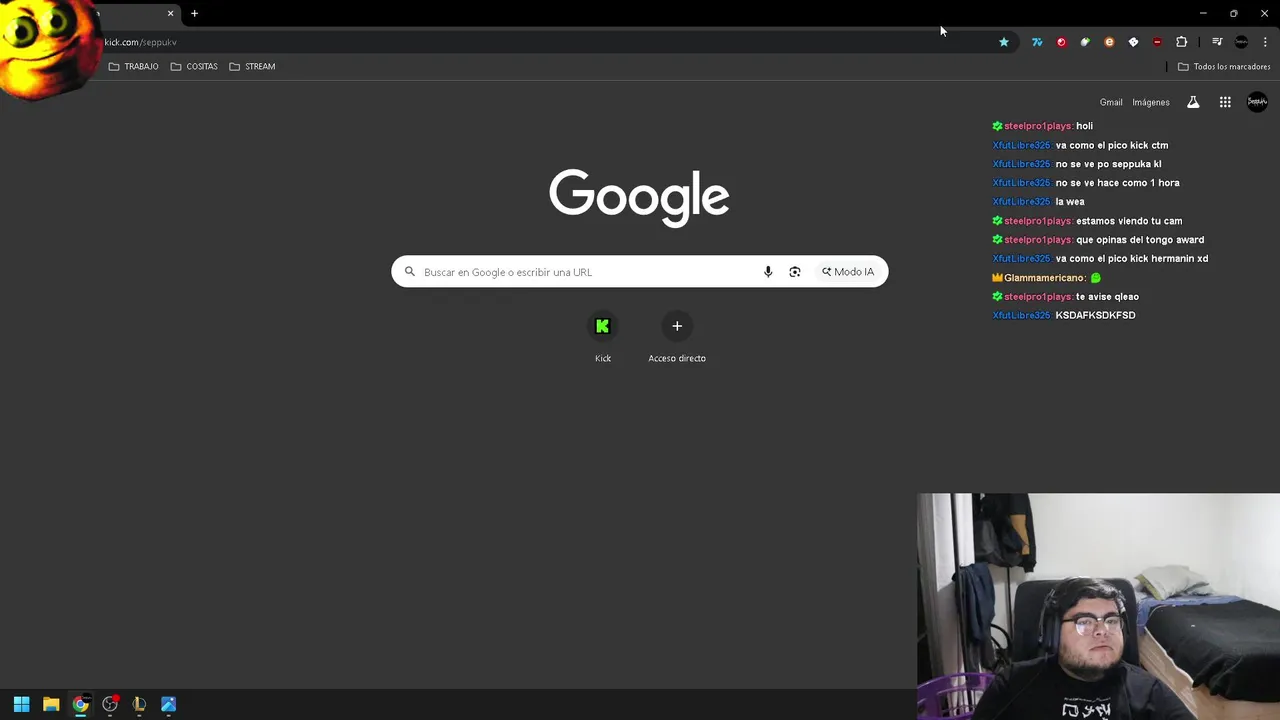The width and height of the screenshot is (1280, 720).
Task: Open the COSITAS bookmarks folder
Action: 194,66
